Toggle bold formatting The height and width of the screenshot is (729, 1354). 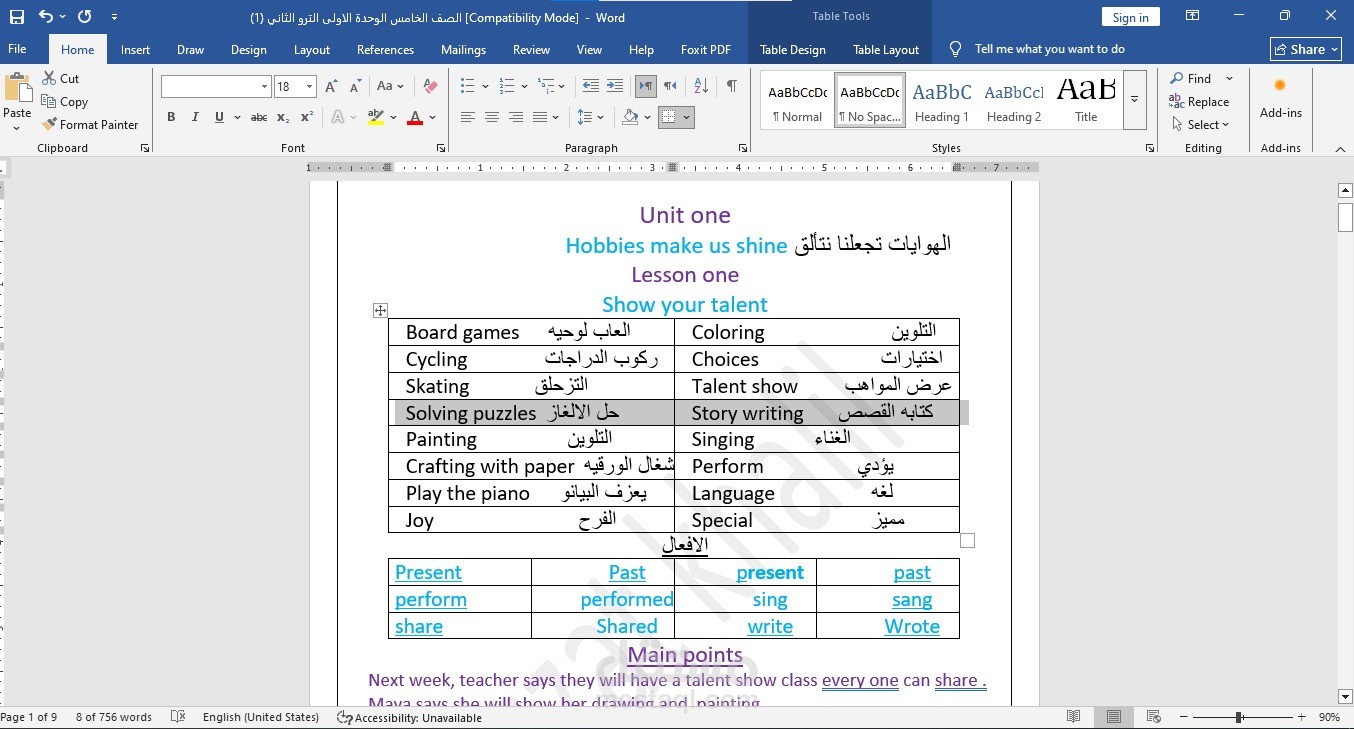(171, 117)
